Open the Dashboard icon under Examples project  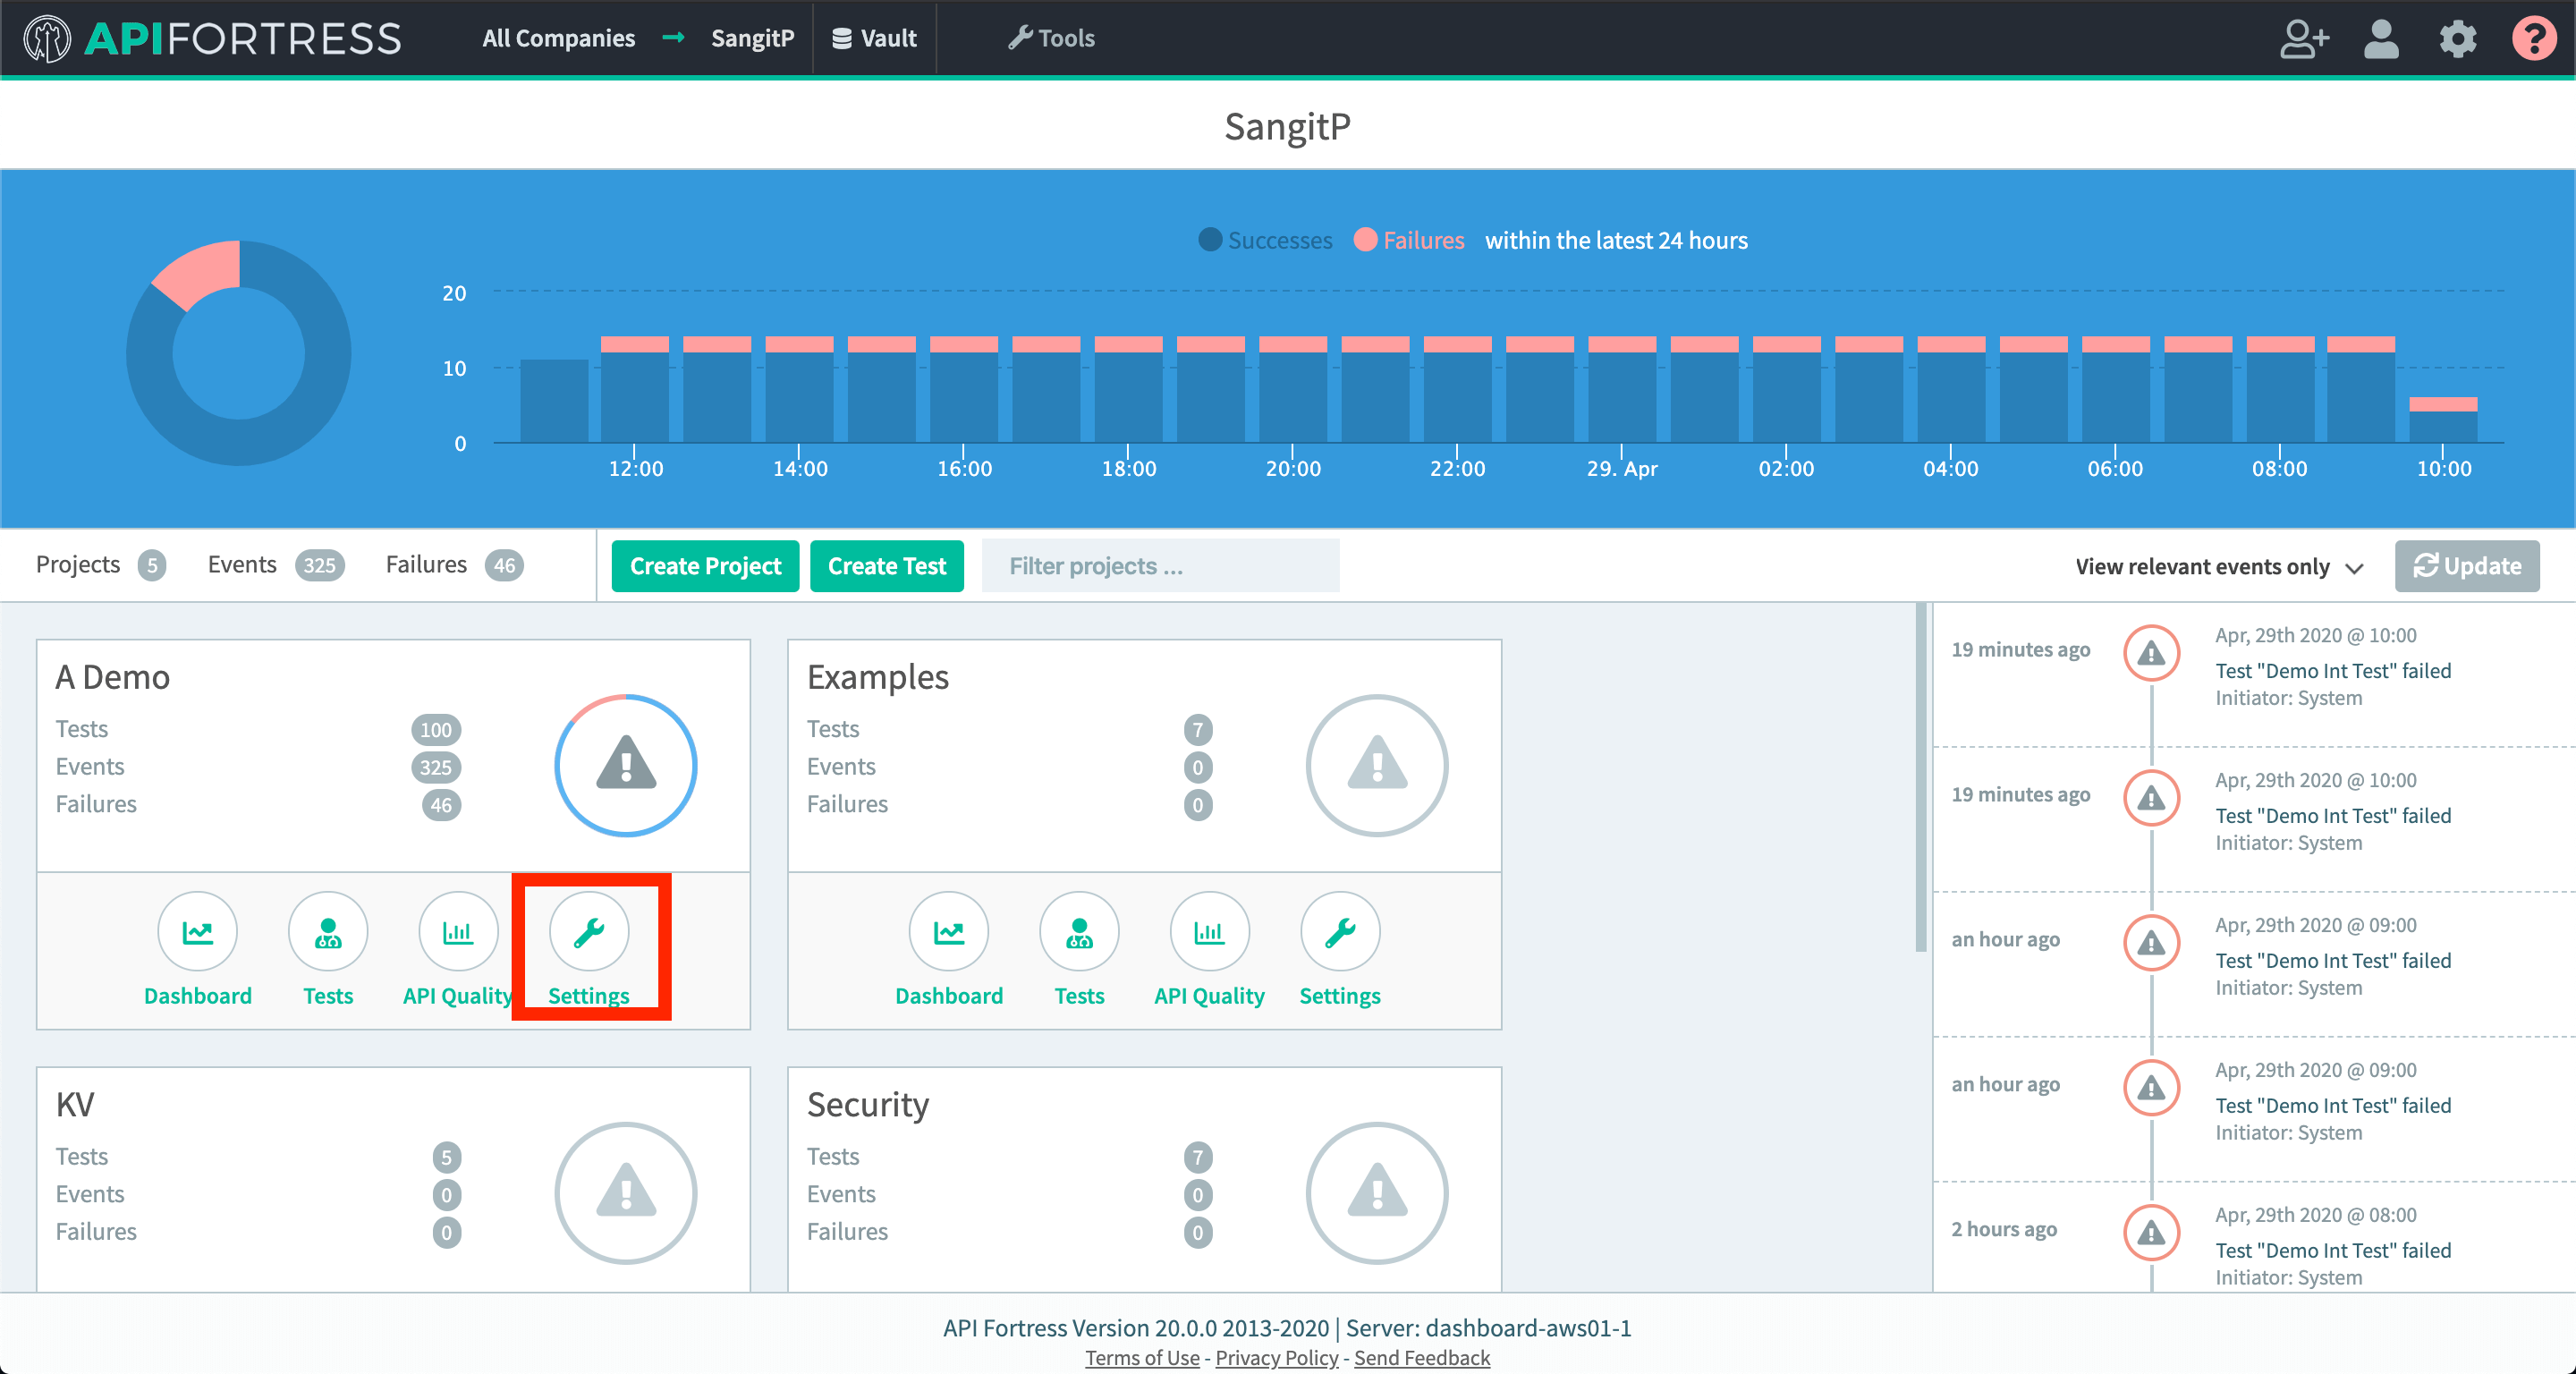point(948,932)
